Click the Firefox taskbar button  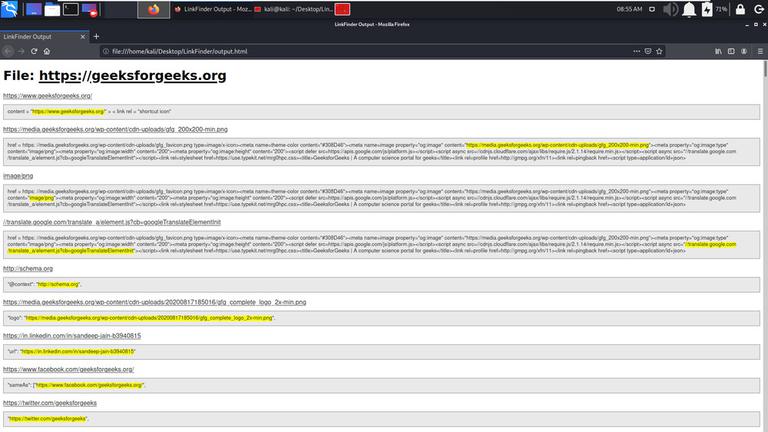[x=153, y=9]
